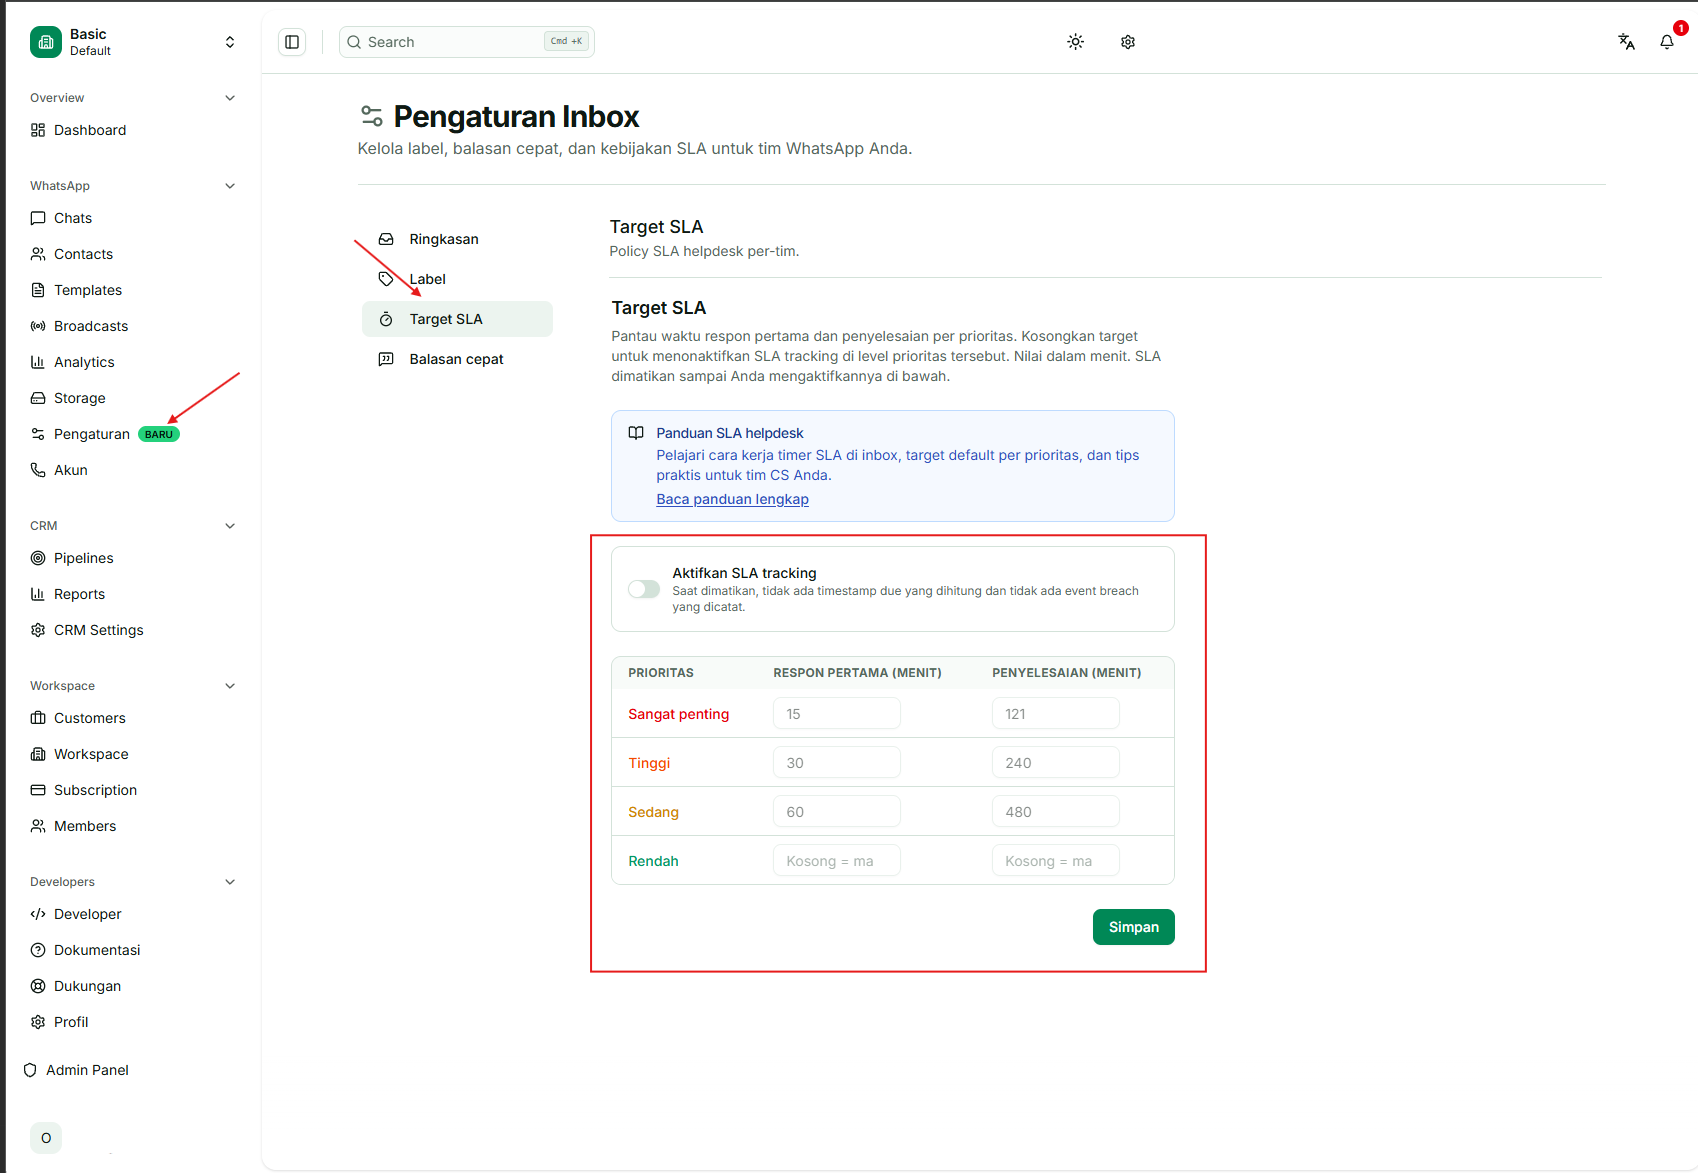Viewport: 1698px width, 1173px height.
Task: Open the Basic Default workspace switcher
Action: point(133,42)
